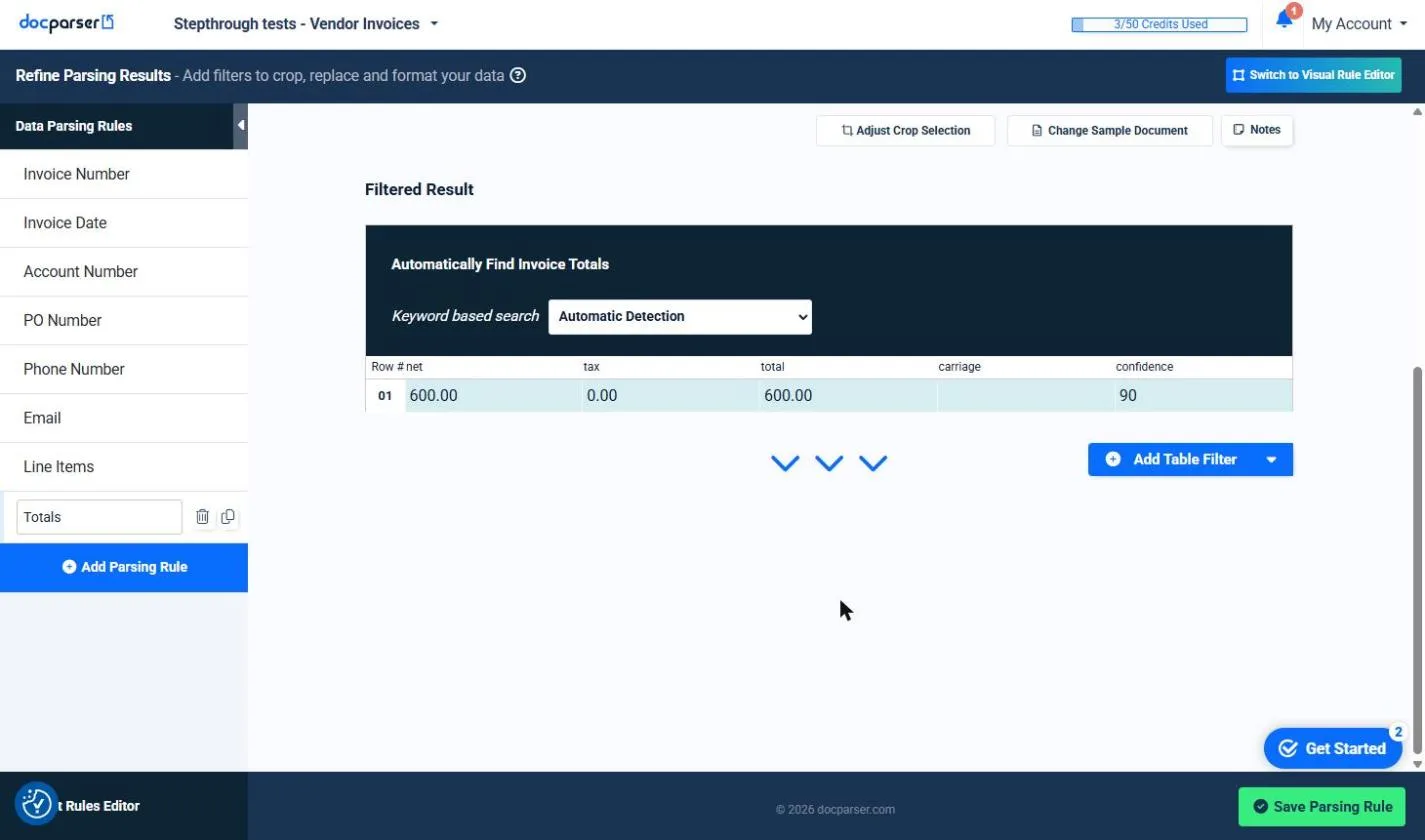Open Get Started widget
Screen dimensions: 1425x840
point(1333,748)
